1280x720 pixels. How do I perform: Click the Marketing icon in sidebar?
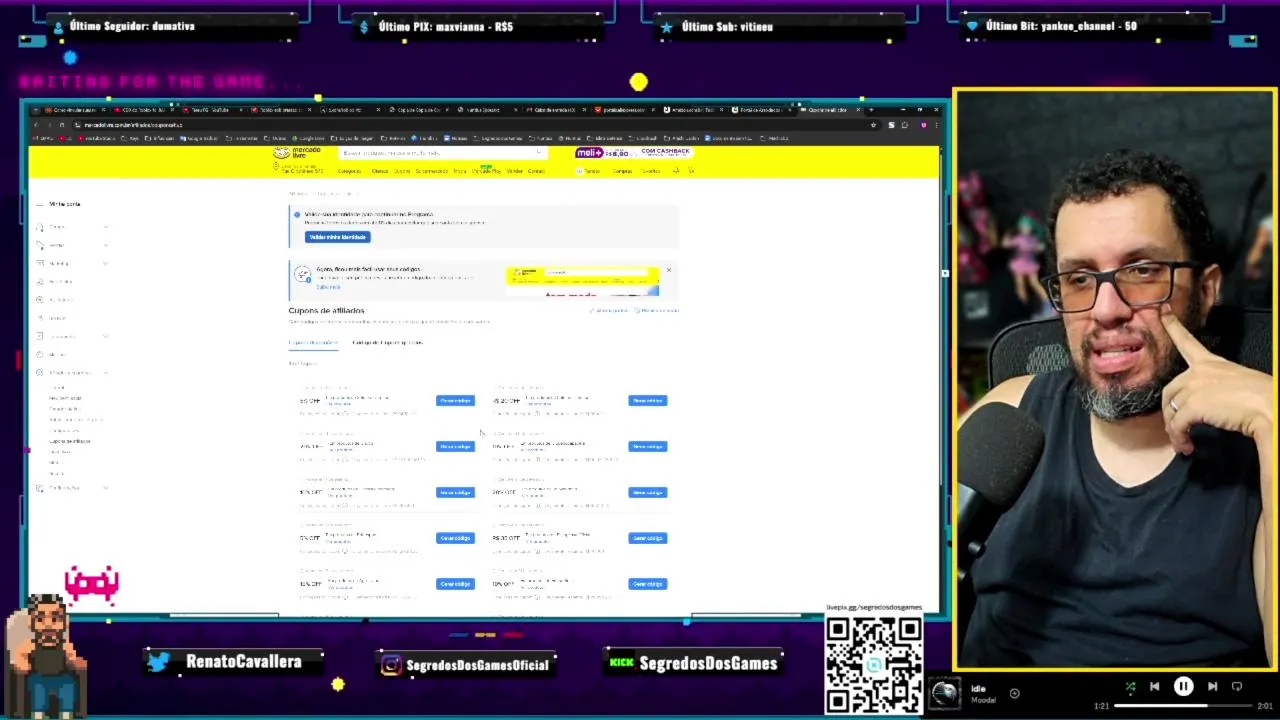[x=40, y=263]
